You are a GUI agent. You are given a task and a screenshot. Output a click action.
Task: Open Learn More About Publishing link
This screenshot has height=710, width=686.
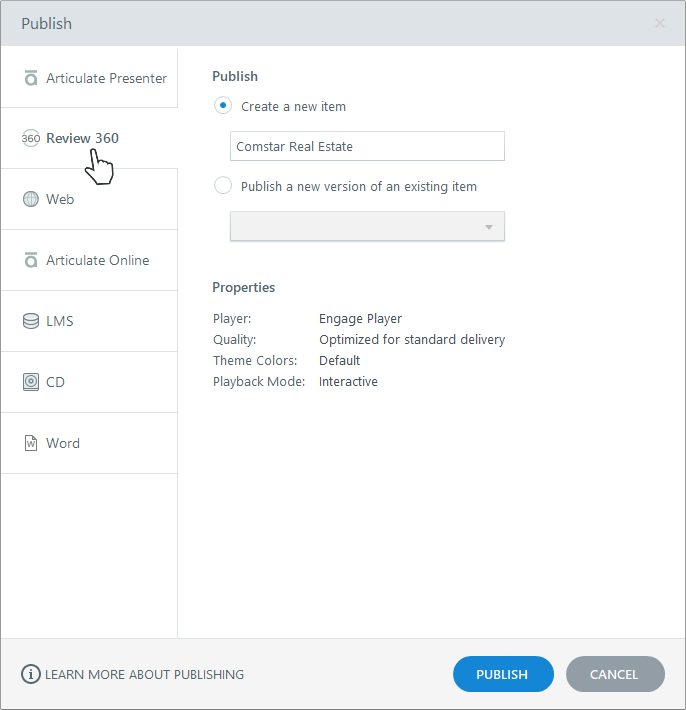(144, 674)
